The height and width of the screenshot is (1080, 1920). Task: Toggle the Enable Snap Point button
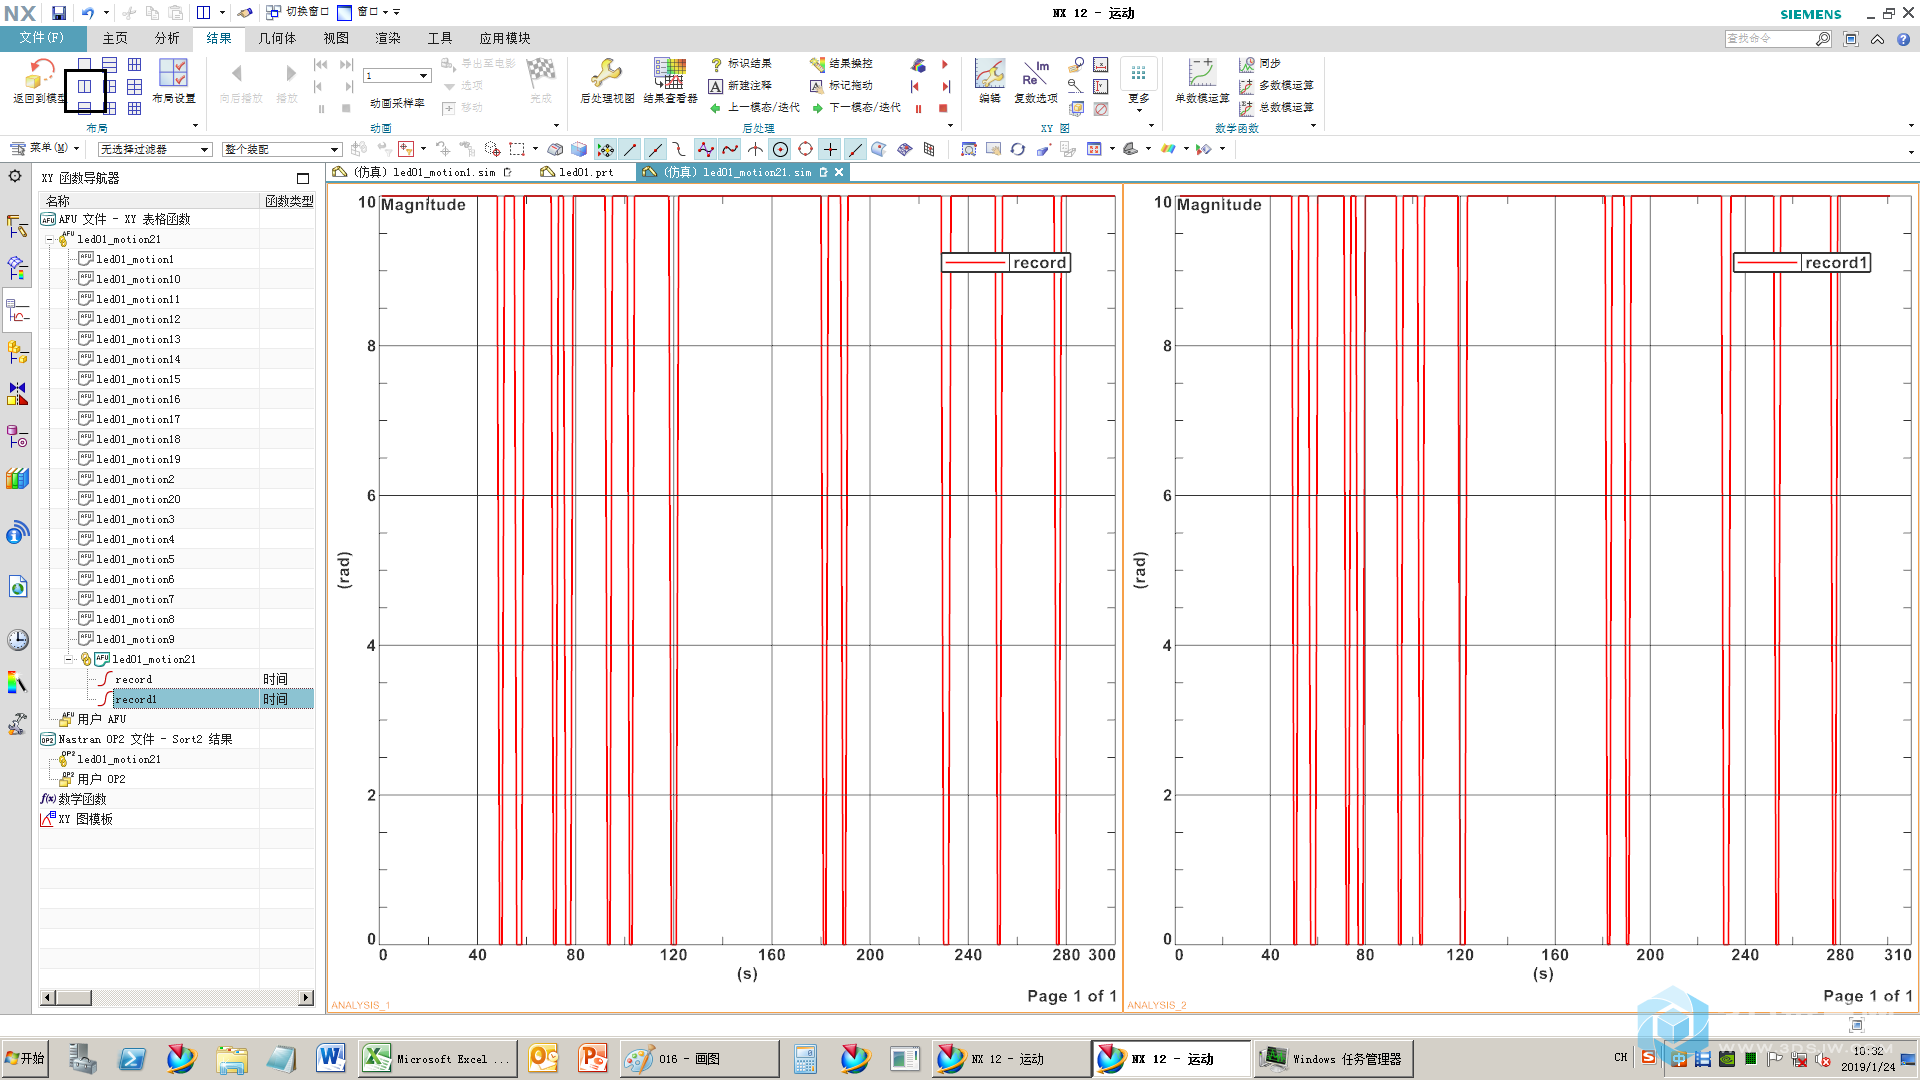click(605, 149)
